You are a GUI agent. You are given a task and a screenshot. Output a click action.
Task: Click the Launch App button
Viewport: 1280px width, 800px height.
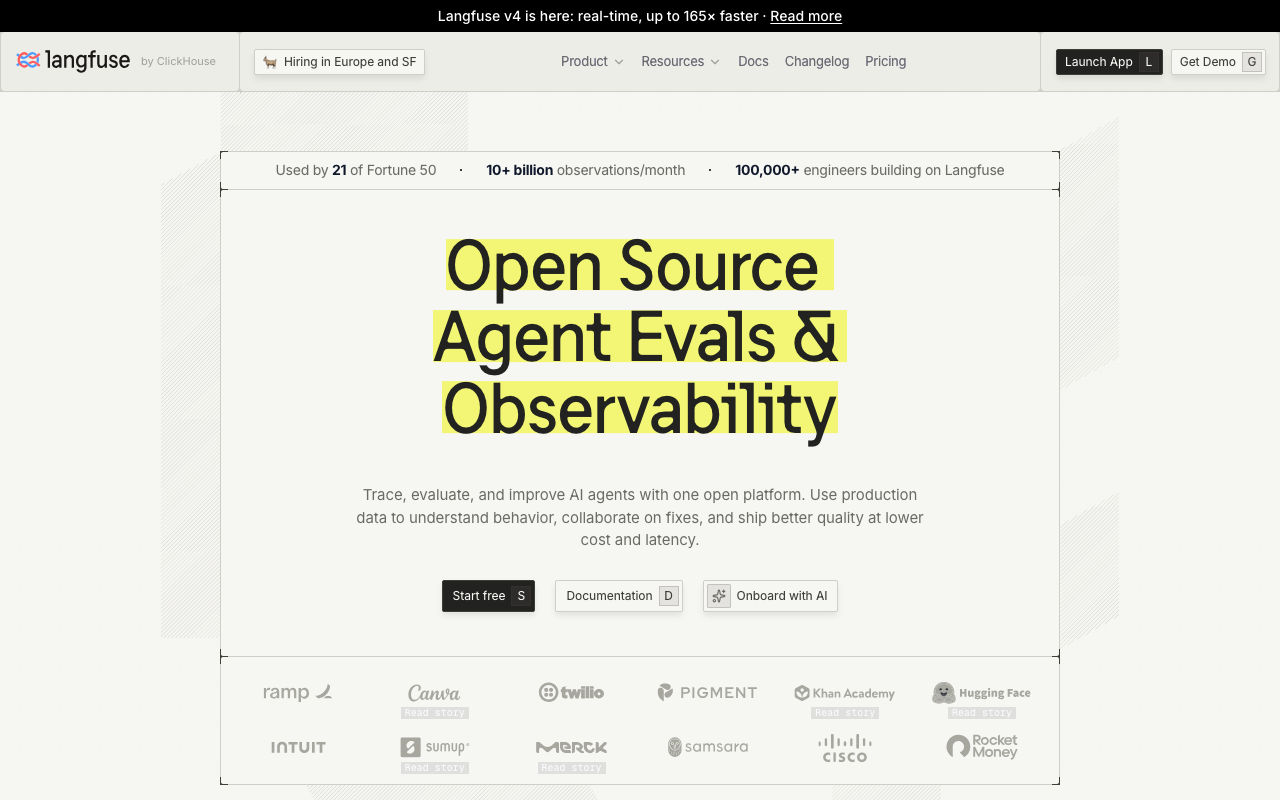1109,62
